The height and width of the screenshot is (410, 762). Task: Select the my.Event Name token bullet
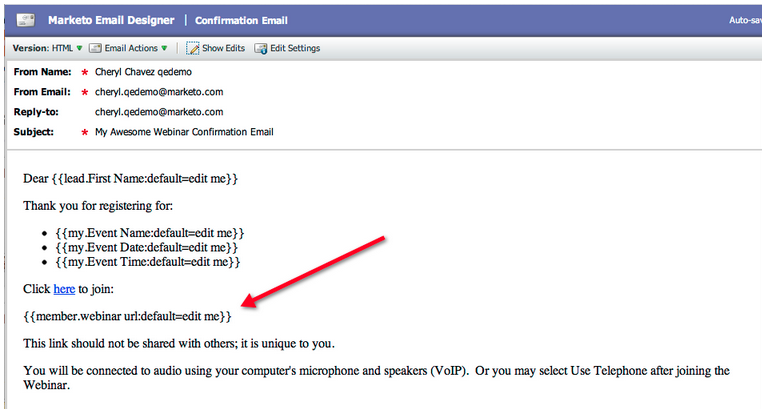click(x=150, y=233)
